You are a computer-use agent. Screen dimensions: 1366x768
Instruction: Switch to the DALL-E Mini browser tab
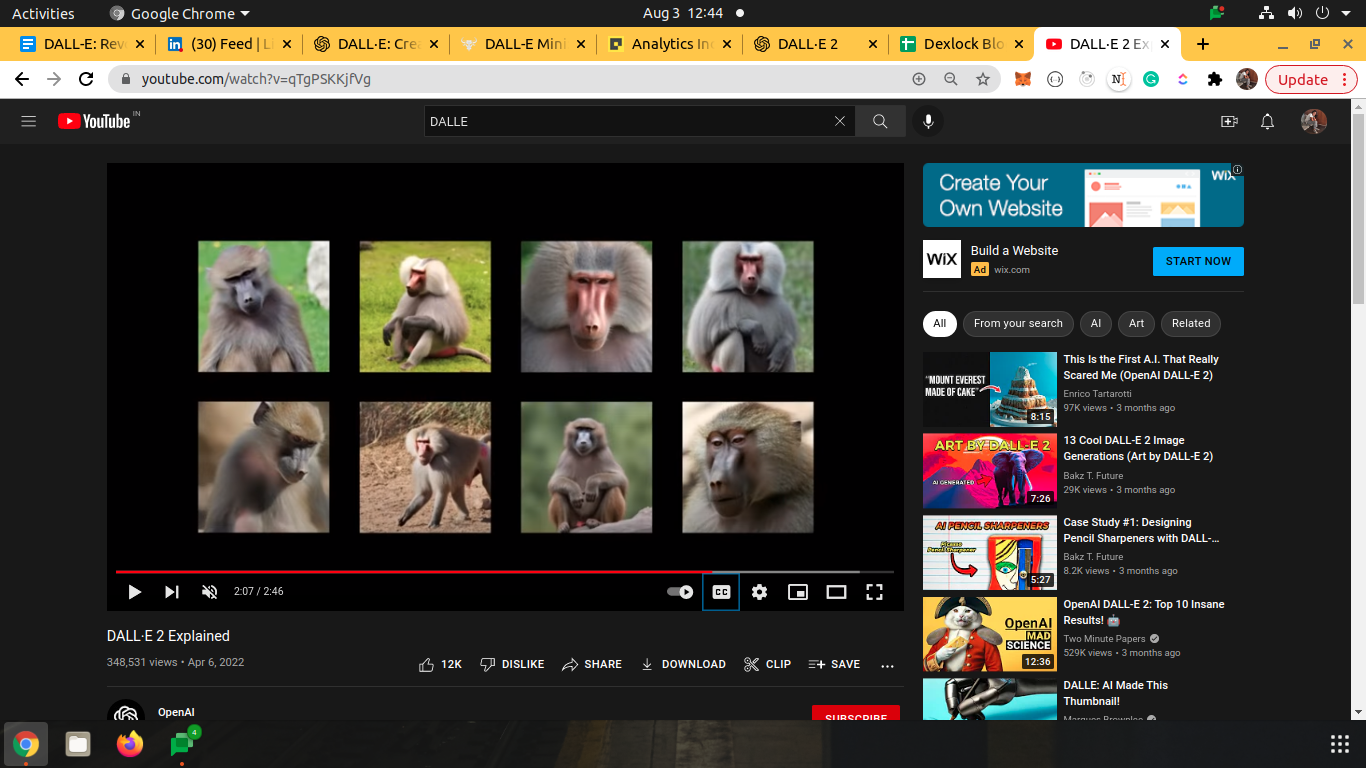pos(521,44)
